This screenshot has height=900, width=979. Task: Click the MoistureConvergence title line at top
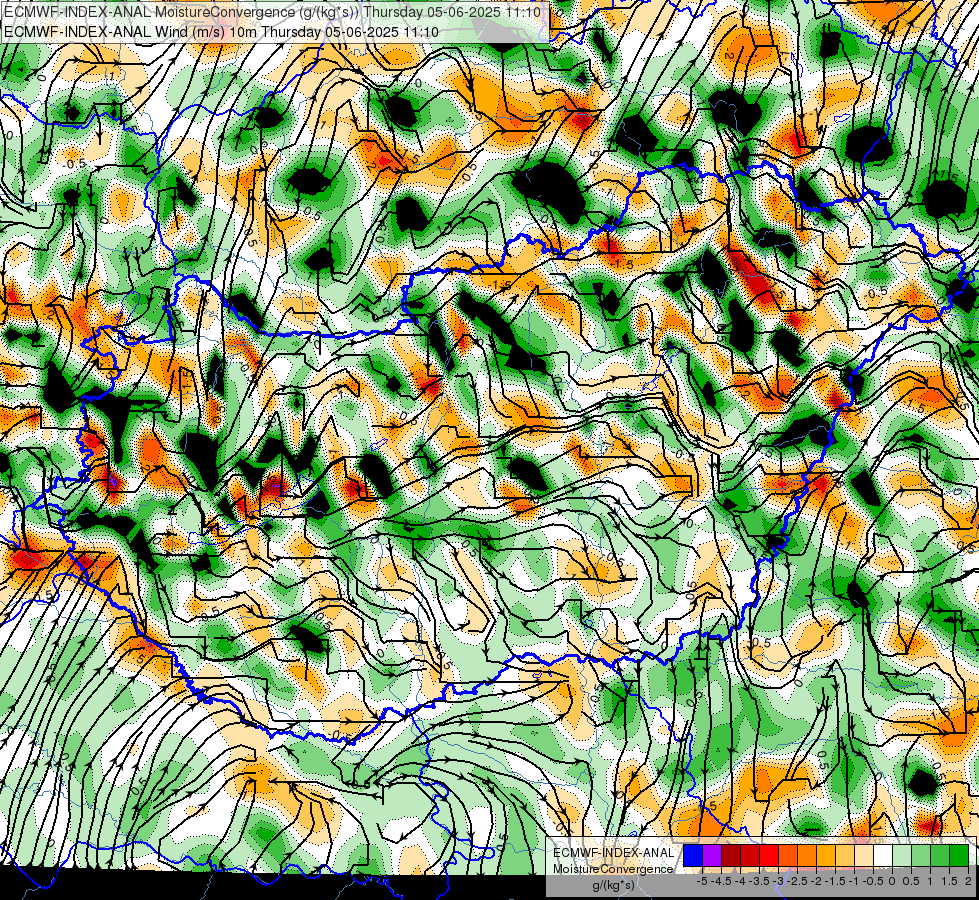coord(272,12)
